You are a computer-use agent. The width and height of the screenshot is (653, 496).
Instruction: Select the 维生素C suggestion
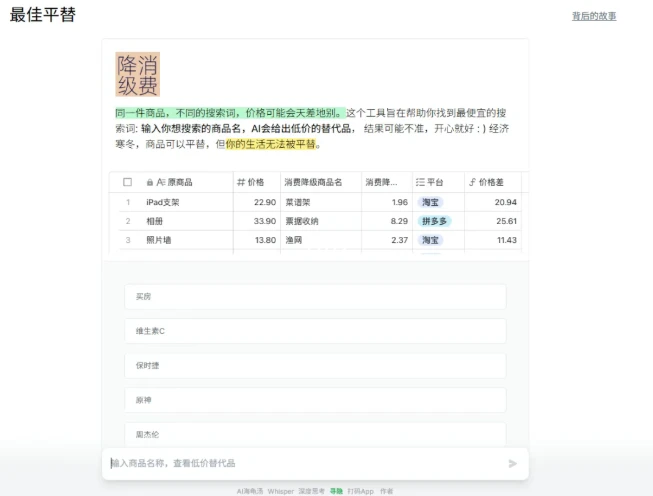[x=315, y=331]
